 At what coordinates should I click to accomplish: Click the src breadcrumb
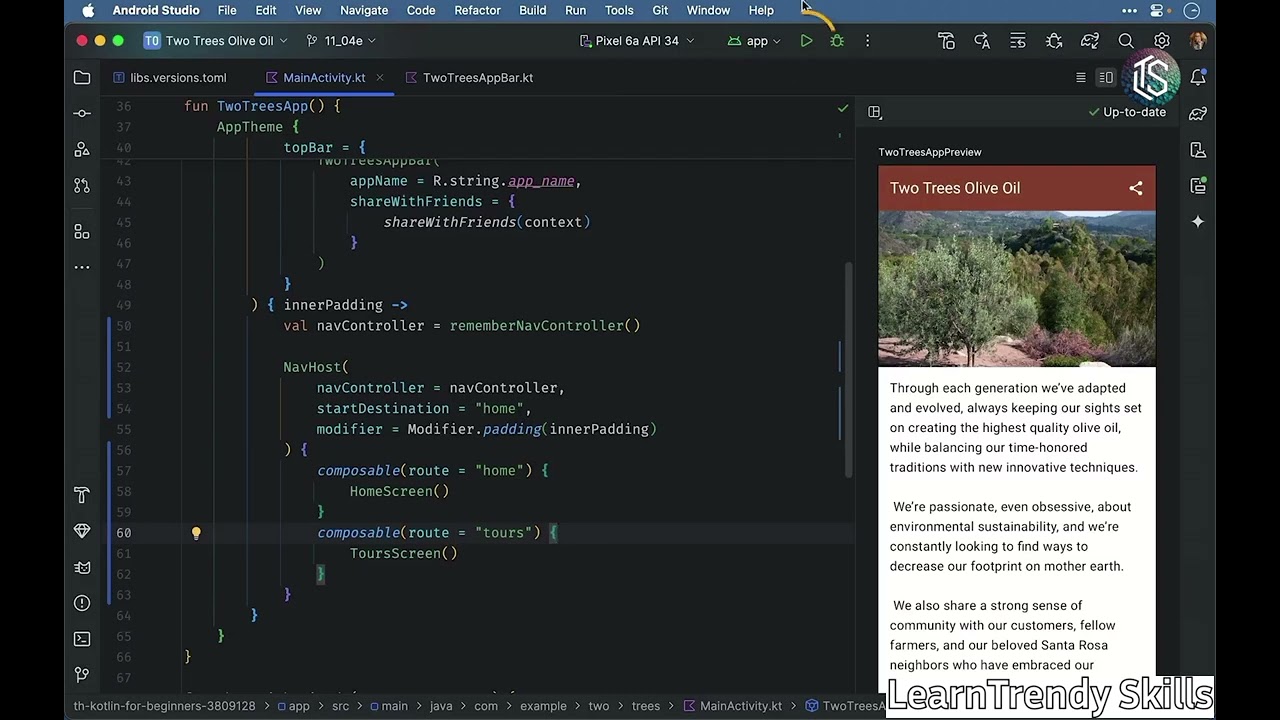(x=342, y=706)
